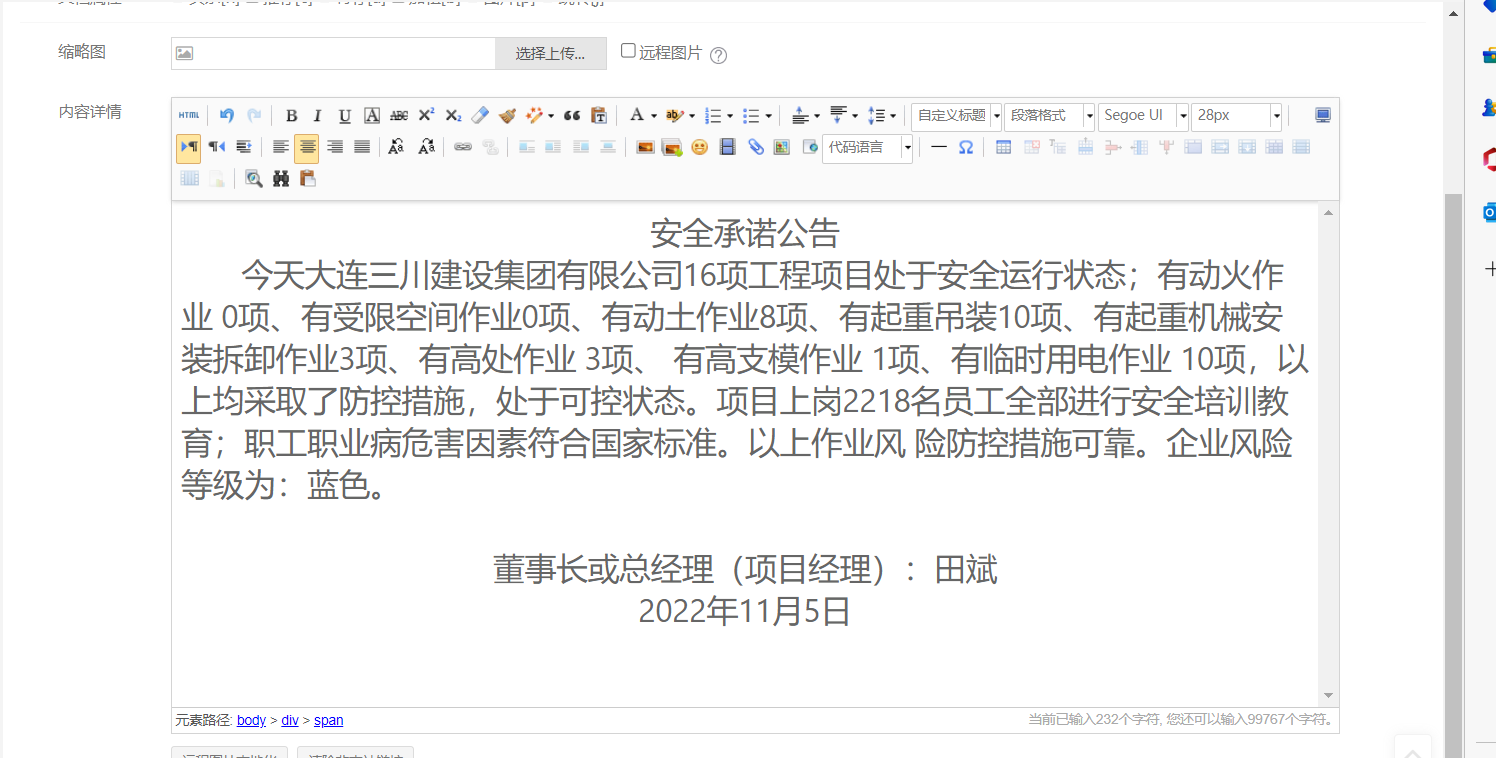The width and height of the screenshot is (1496, 758).
Task: Toggle justified alignment
Action: pos(362,147)
